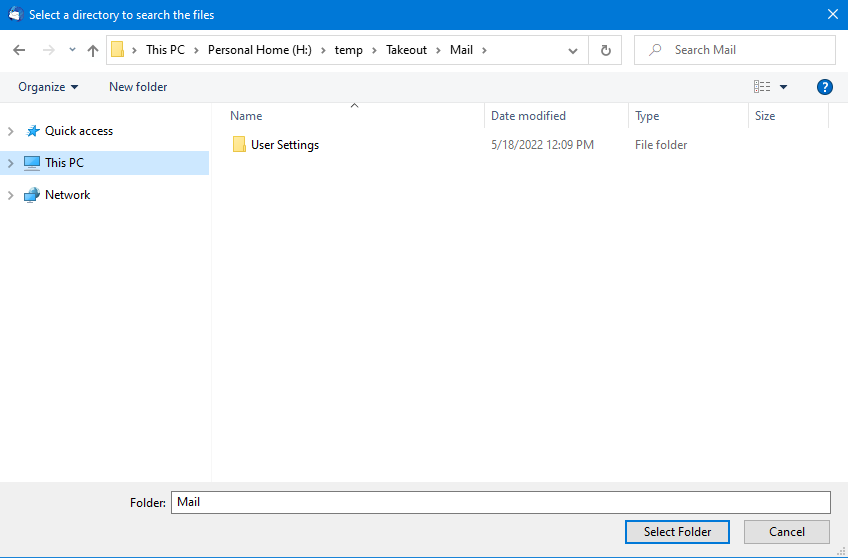
Task: Open the Help question mark icon
Action: [825, 87]
